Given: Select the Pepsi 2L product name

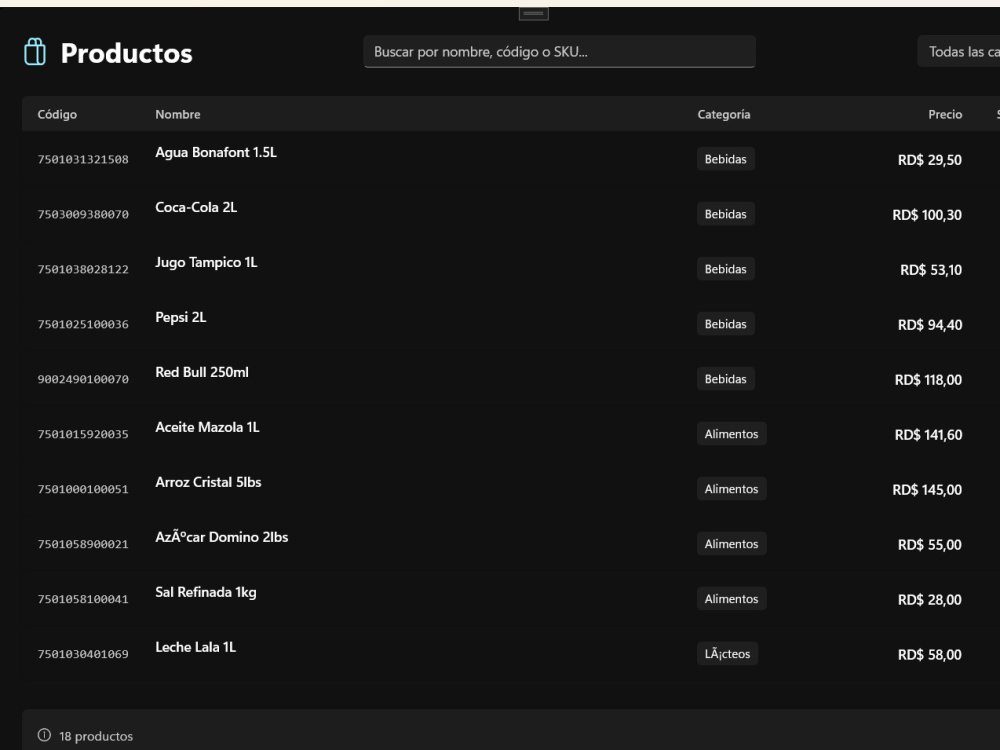Looking at the screenshot, I should tap(180, 317).
